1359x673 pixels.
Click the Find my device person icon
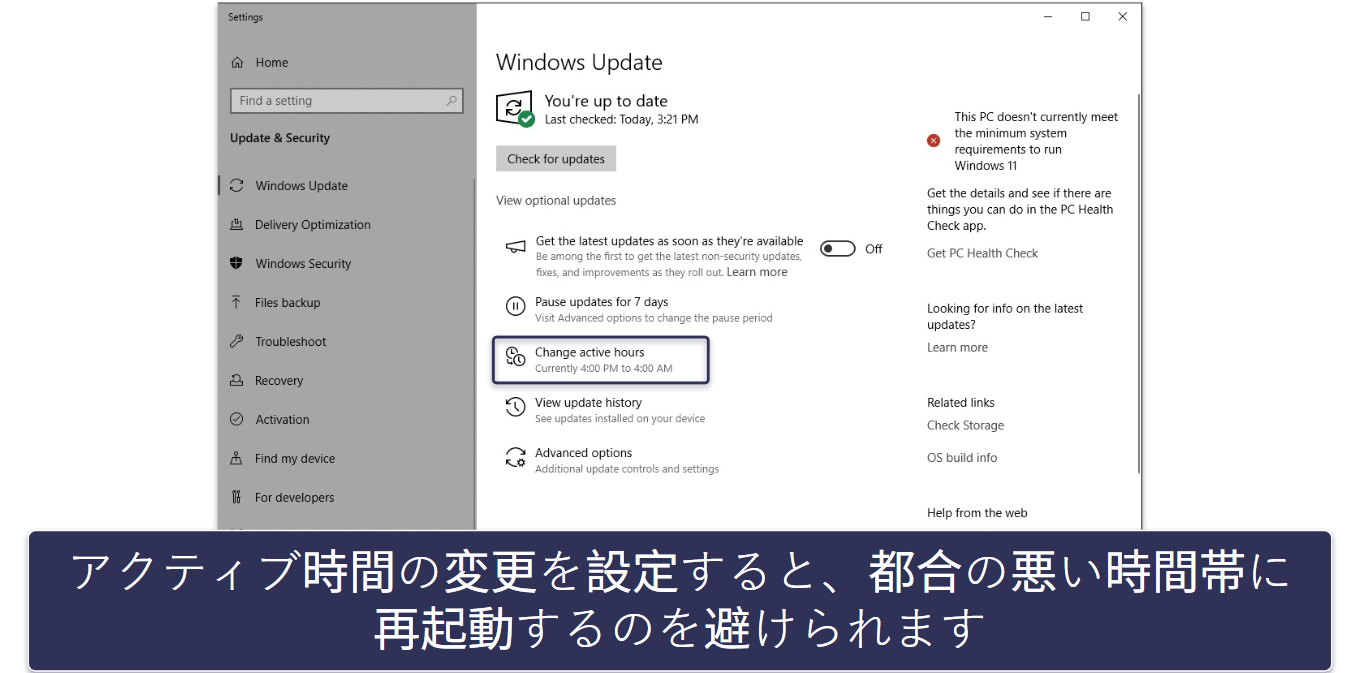pyautogui.click(x=237, y=459)
